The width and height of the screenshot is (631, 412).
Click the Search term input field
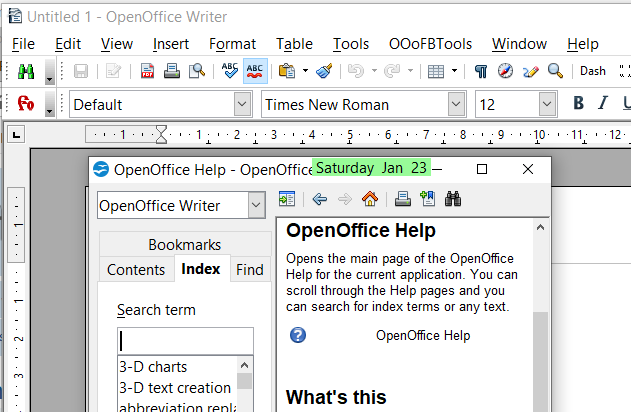185,340
